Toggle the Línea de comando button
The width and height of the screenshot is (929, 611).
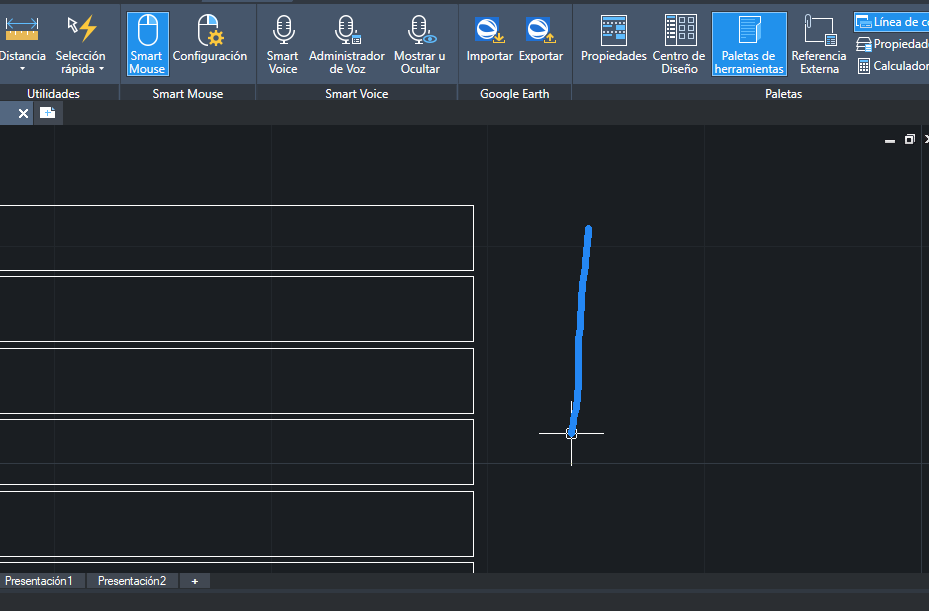[x=892, y=22]
